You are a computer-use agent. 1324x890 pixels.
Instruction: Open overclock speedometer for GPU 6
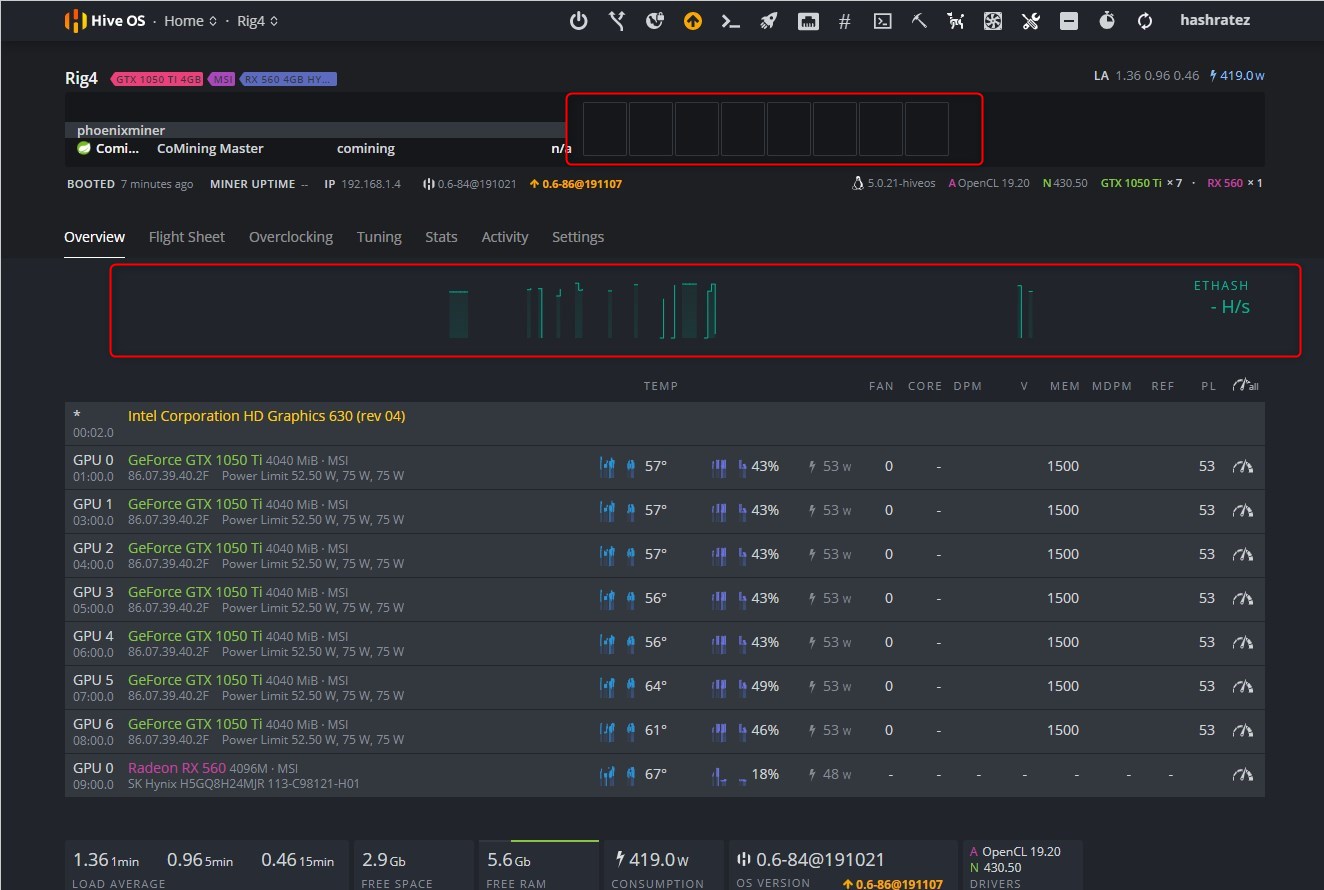[1243, 731]
